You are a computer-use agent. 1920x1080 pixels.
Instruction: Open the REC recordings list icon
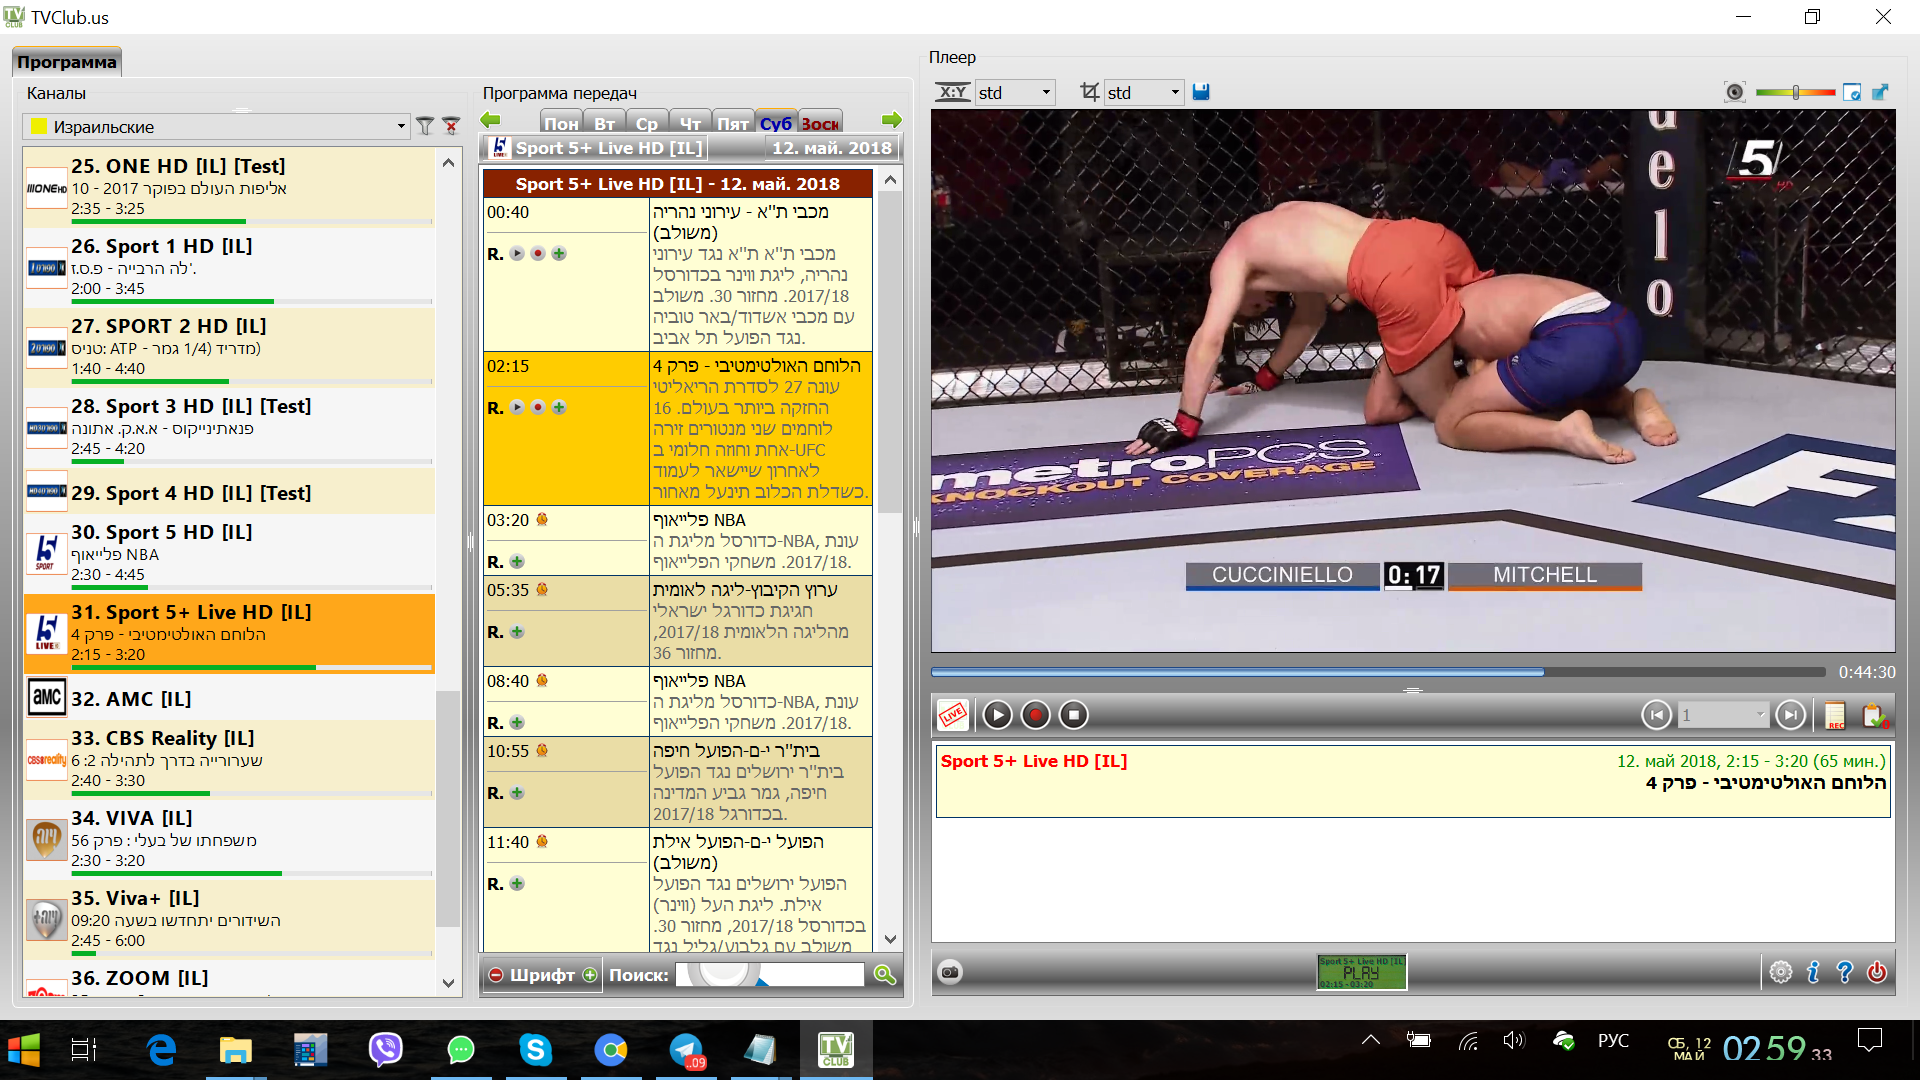click(1835, 715)
